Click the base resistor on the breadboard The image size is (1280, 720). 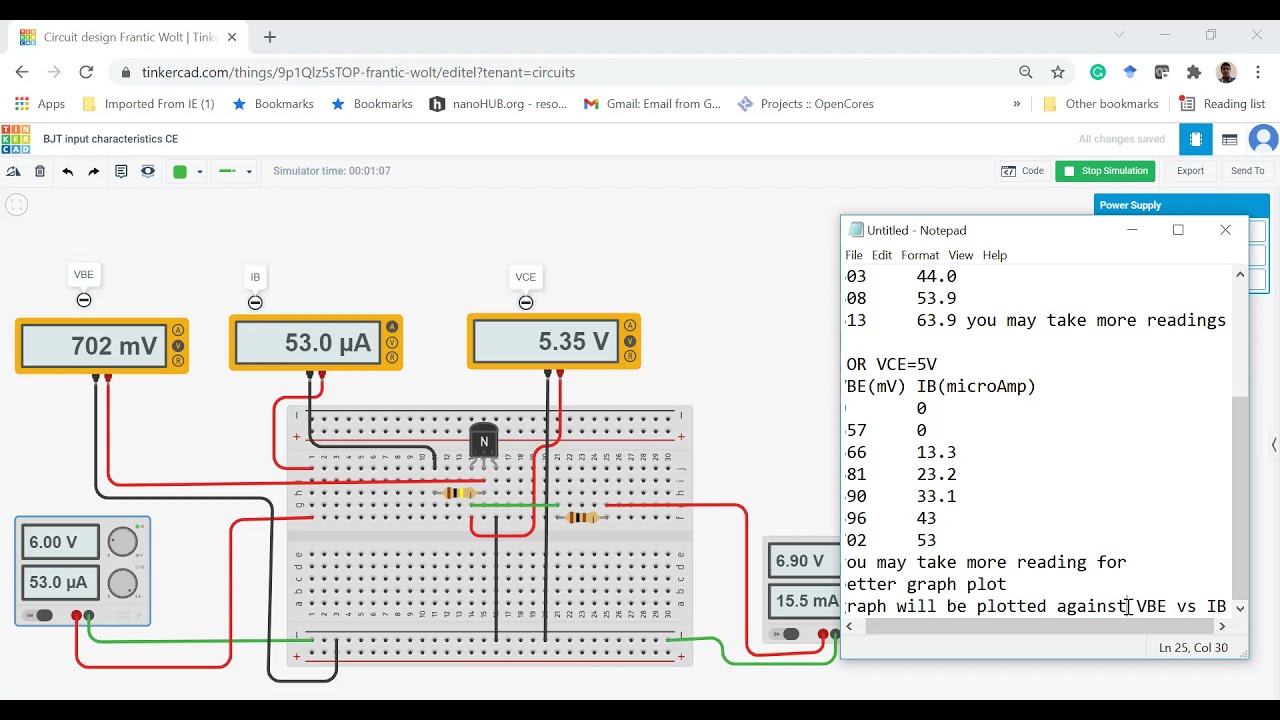point(459,493)
